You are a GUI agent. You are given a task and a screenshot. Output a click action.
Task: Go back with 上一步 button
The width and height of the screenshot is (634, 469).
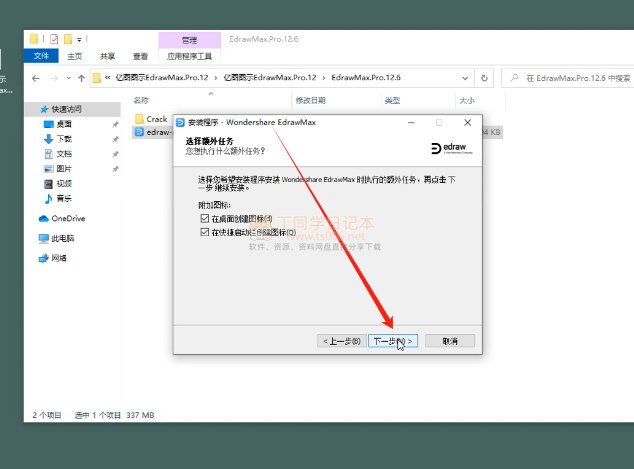click(341, 341)
